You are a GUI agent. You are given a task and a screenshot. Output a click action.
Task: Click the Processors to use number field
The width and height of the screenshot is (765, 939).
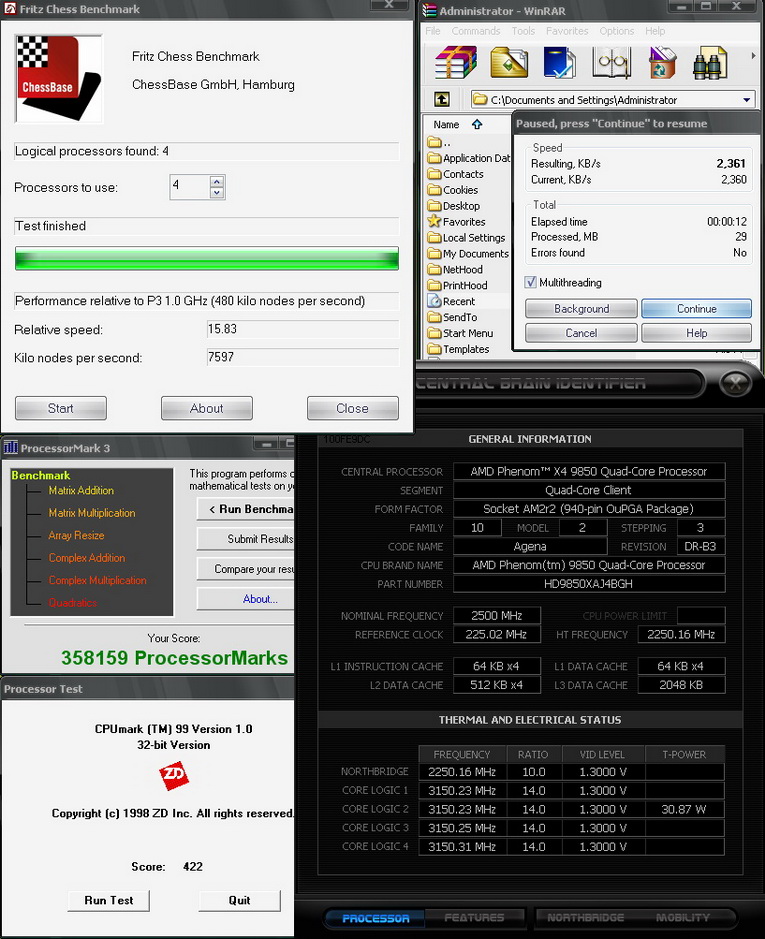click(x=190, y=186)
